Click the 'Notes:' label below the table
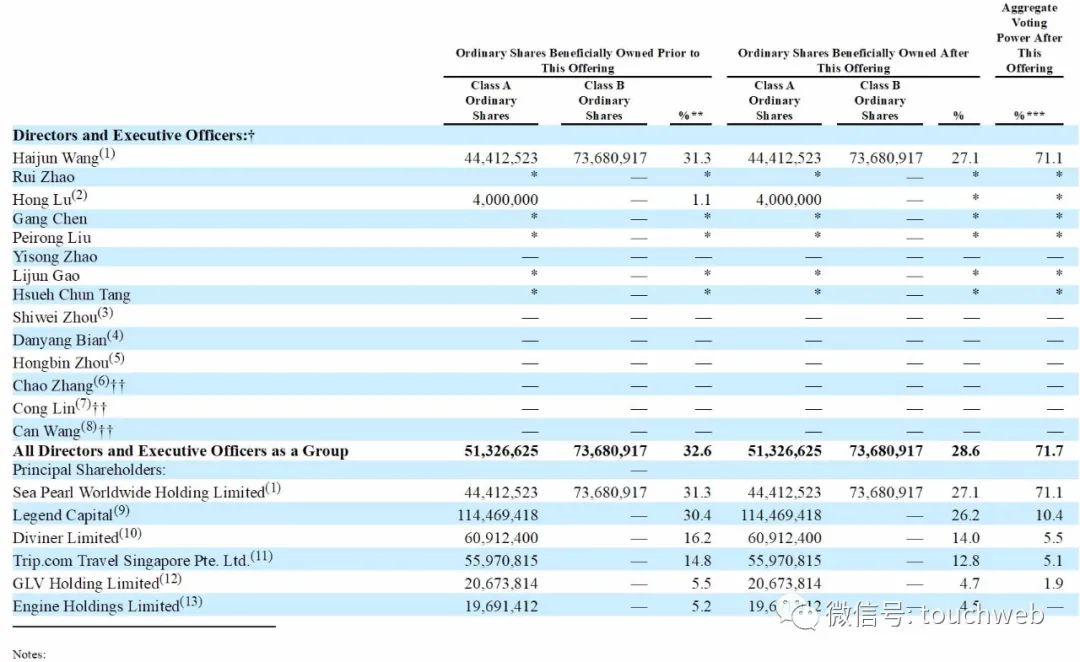The width and height of the screenshot is (1080, 662). pyautogui.click(x=29, y=654)
